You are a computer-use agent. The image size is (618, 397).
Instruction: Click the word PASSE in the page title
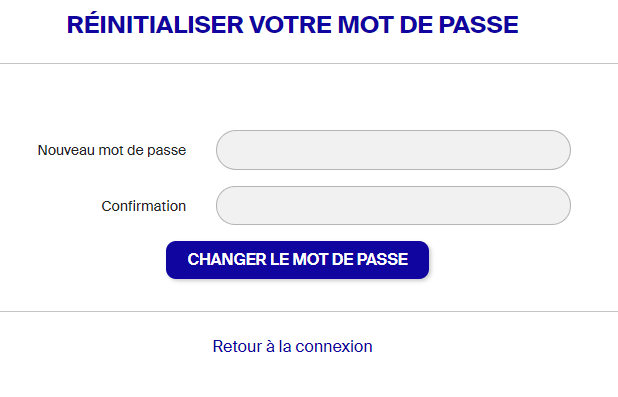(x=478, y=25)
